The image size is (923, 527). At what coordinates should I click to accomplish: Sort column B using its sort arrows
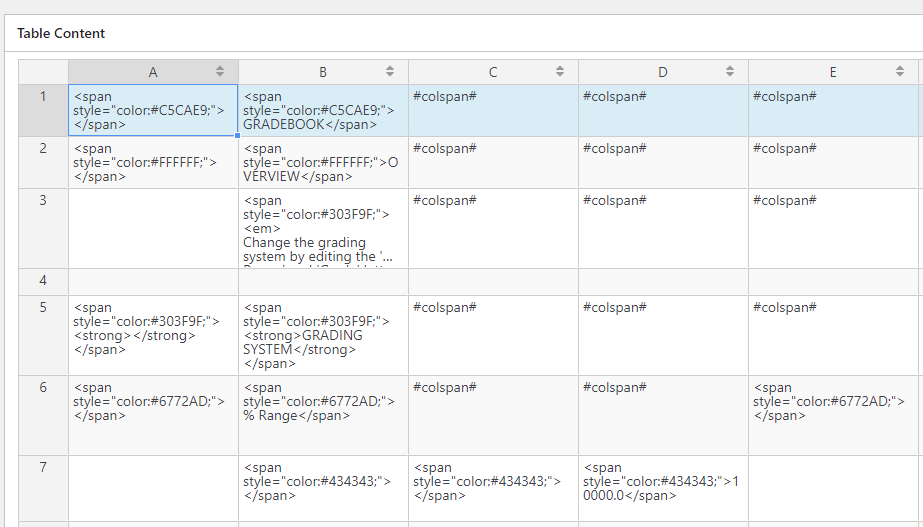[390, 71]
